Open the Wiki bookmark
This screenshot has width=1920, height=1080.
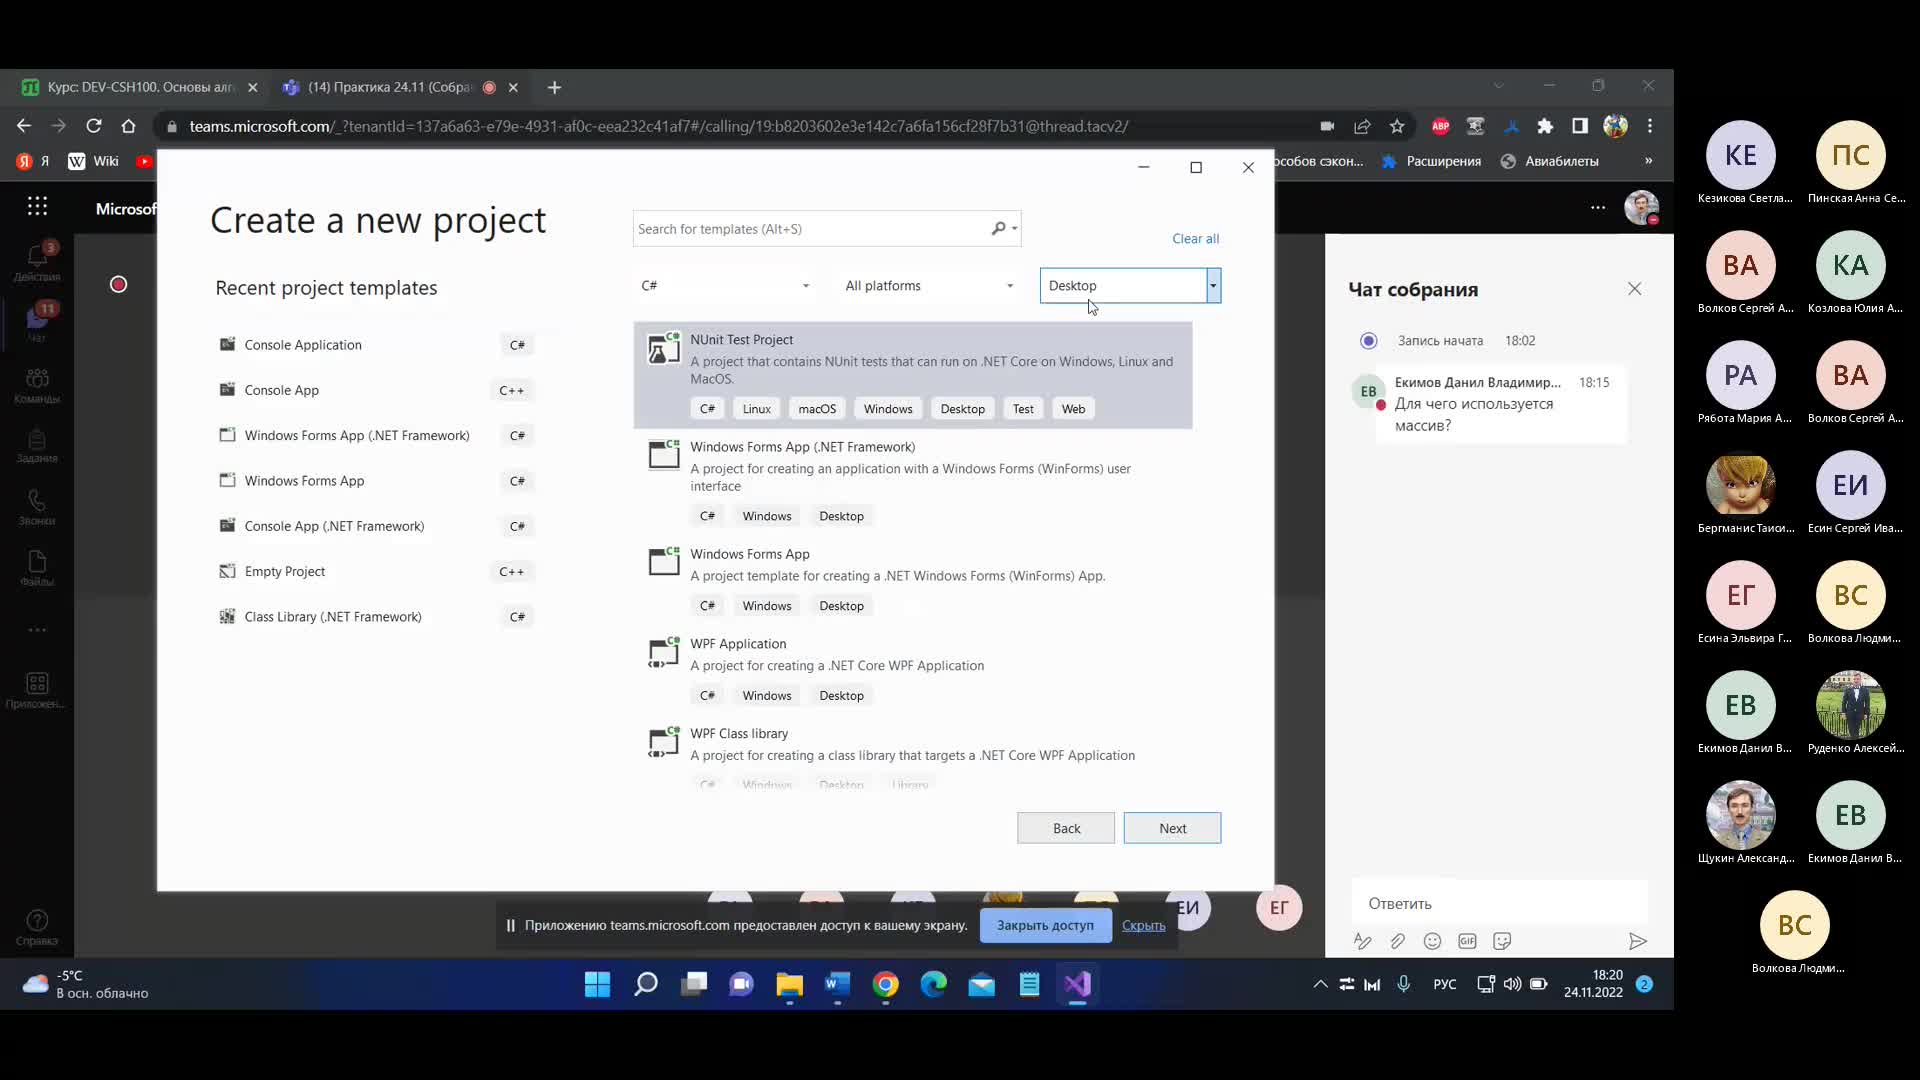(x=94, y=161)
